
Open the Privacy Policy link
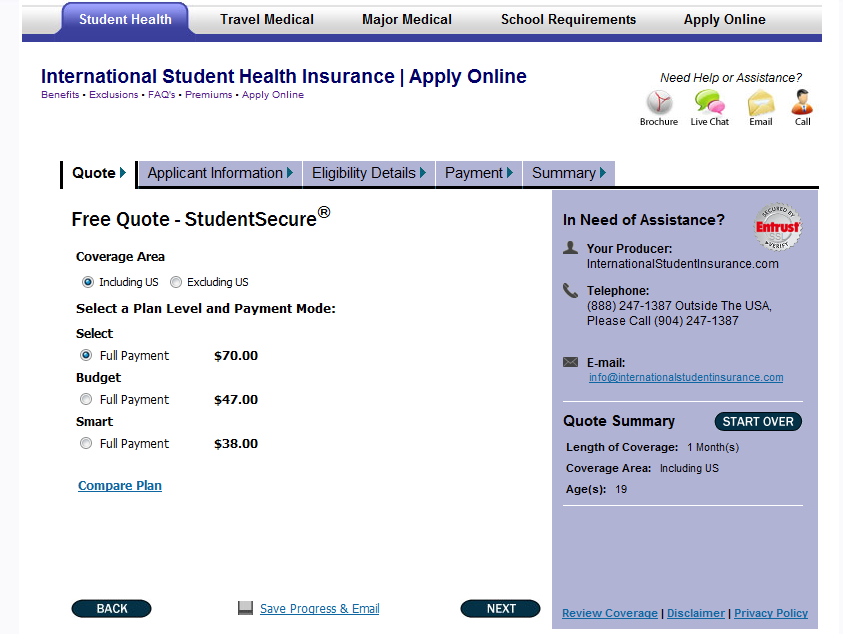[771, 613]
